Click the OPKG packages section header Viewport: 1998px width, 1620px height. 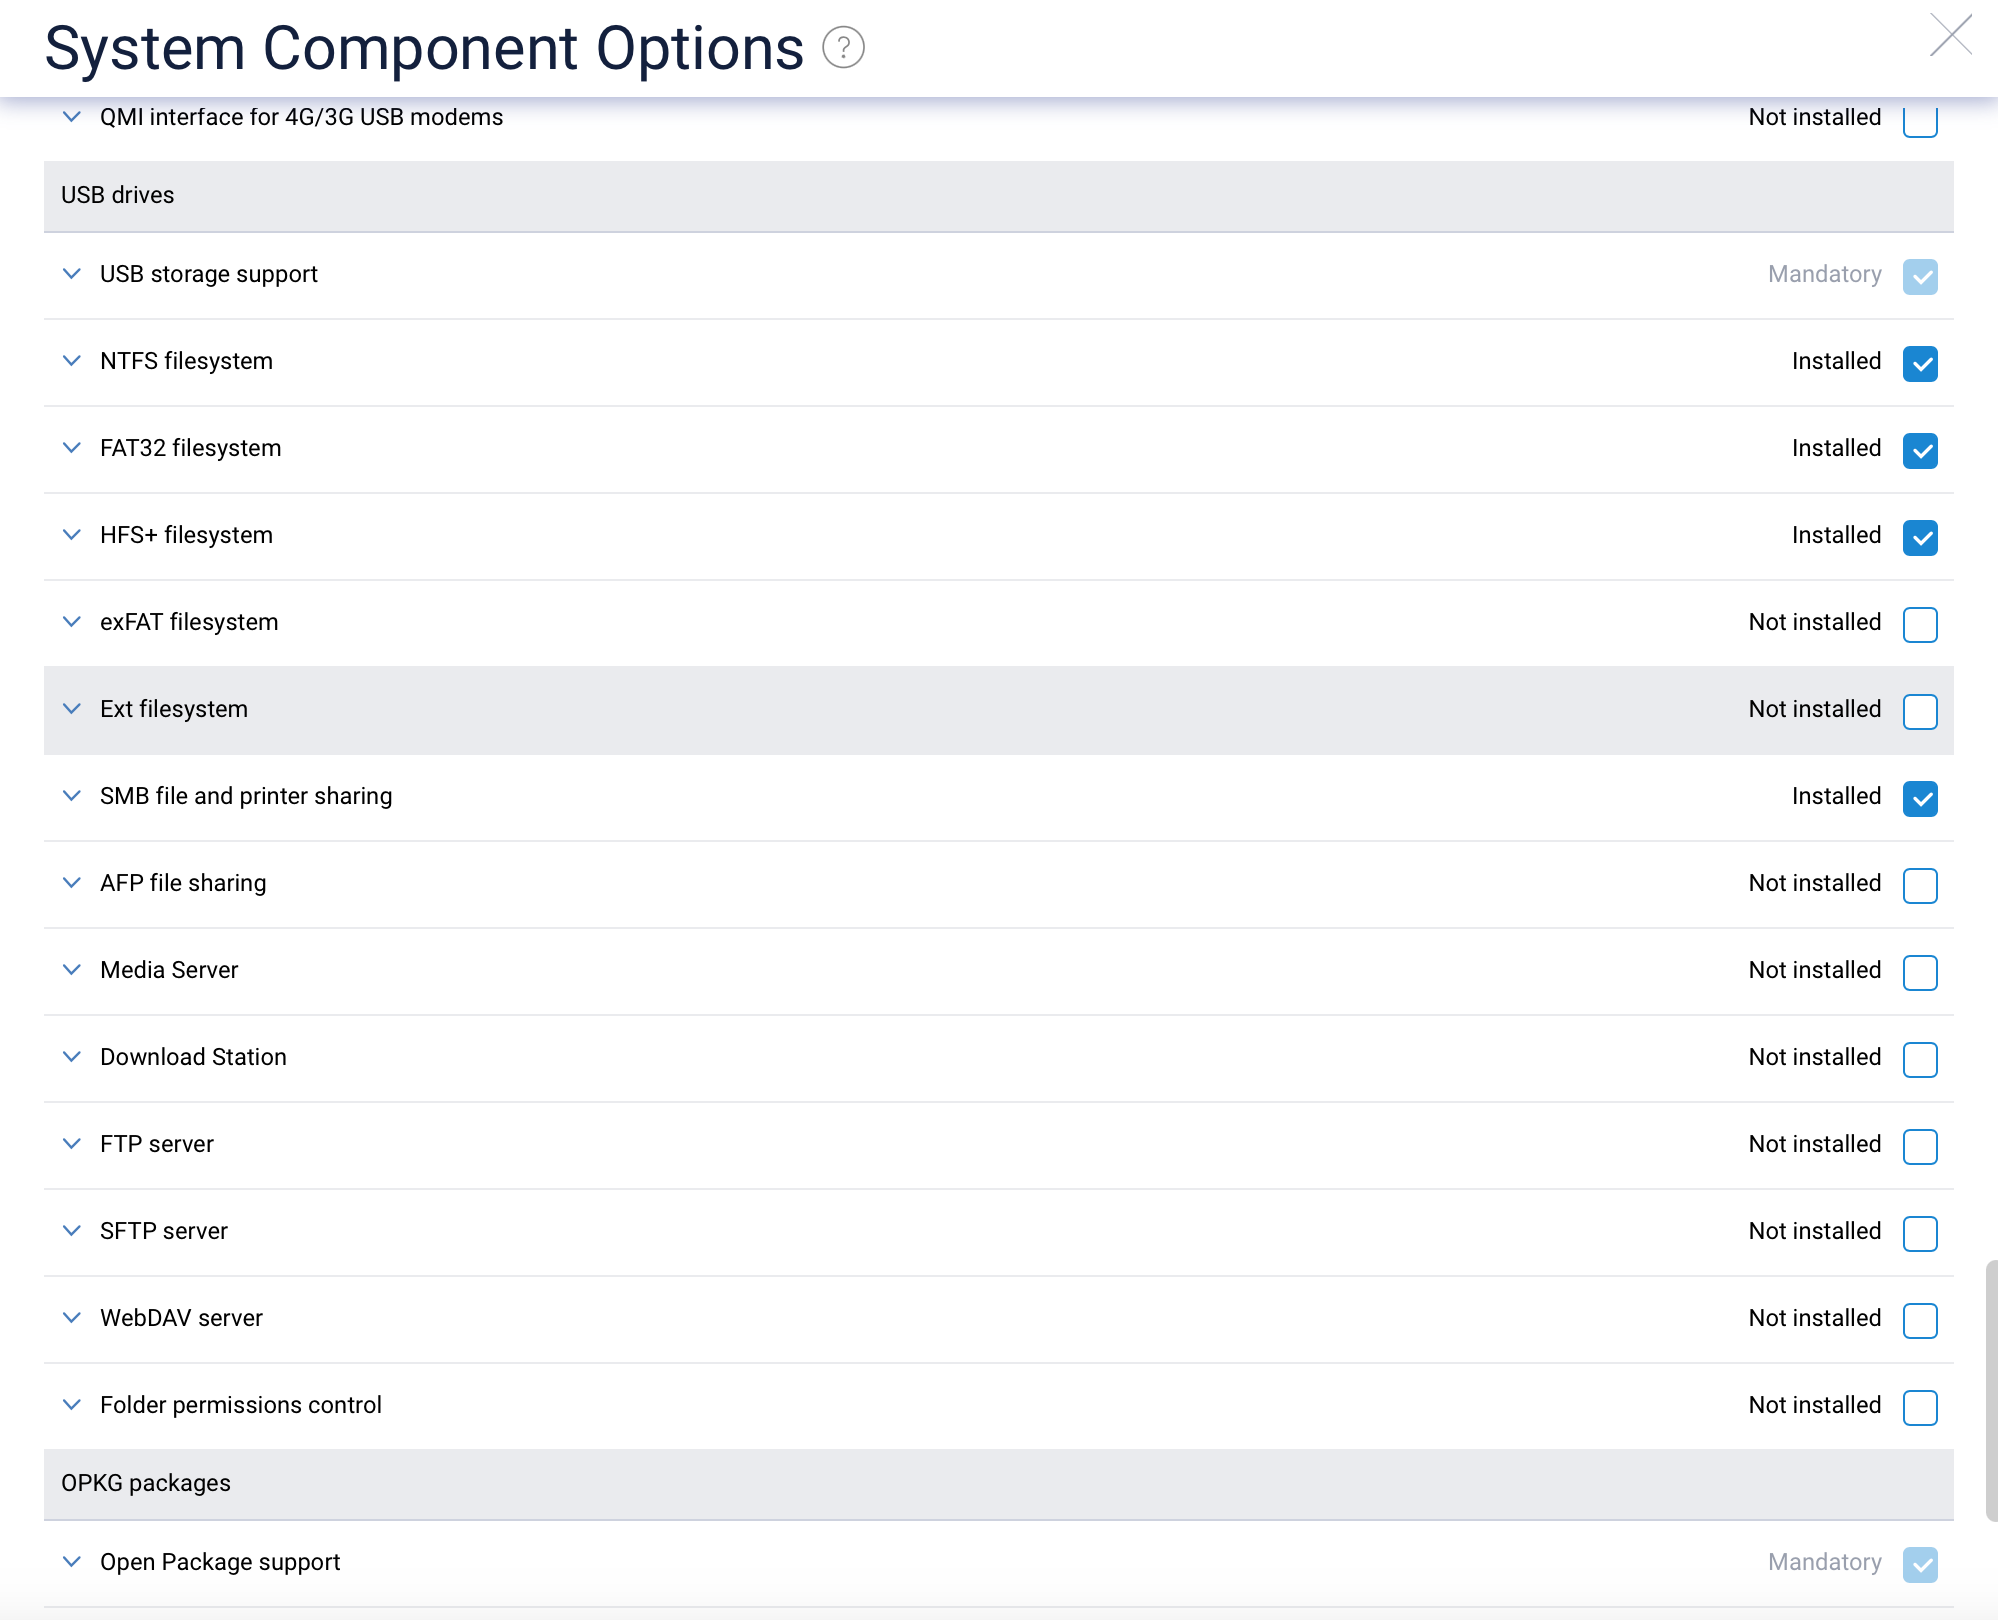pos(146,1483)
